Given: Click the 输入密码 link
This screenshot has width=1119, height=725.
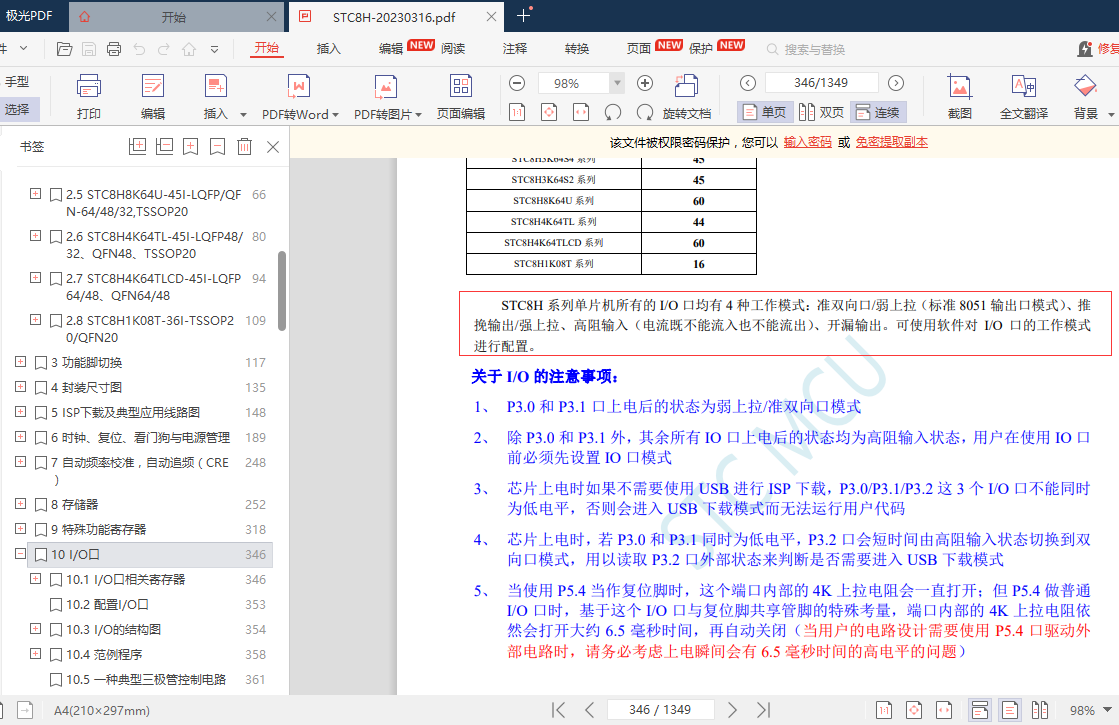Looking at the screenshot, I should [808, 142].
